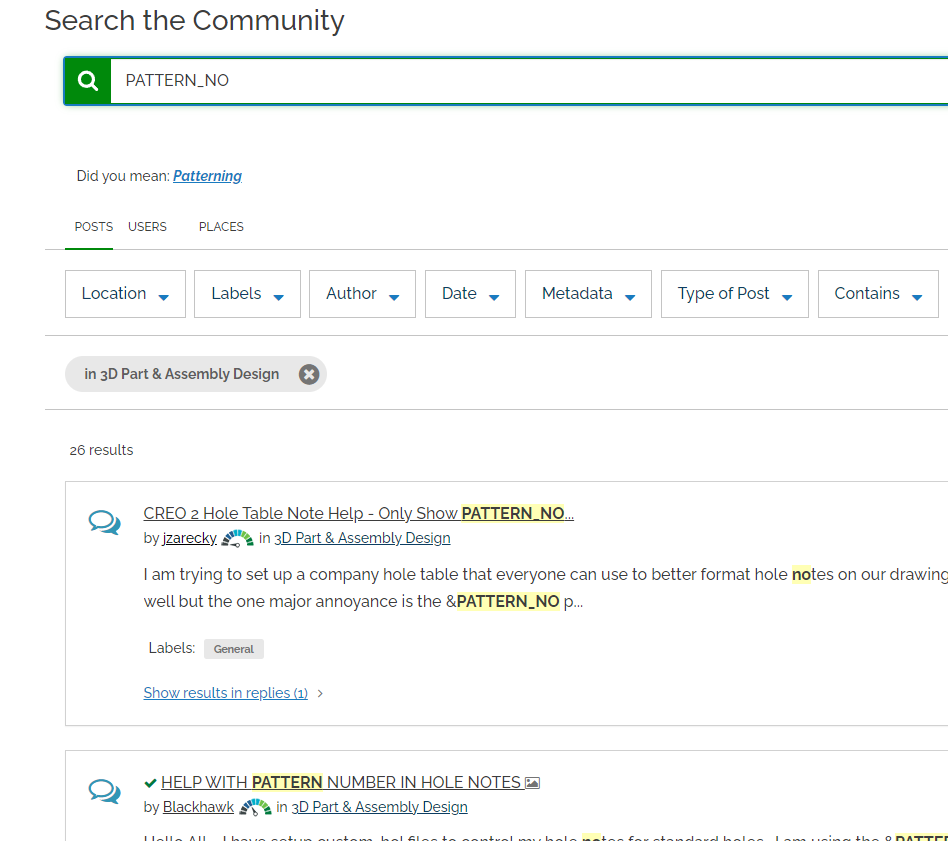The image size is (948, 841).
Task: Click the Patterning suggestion link
Action: tap(207, 176)
